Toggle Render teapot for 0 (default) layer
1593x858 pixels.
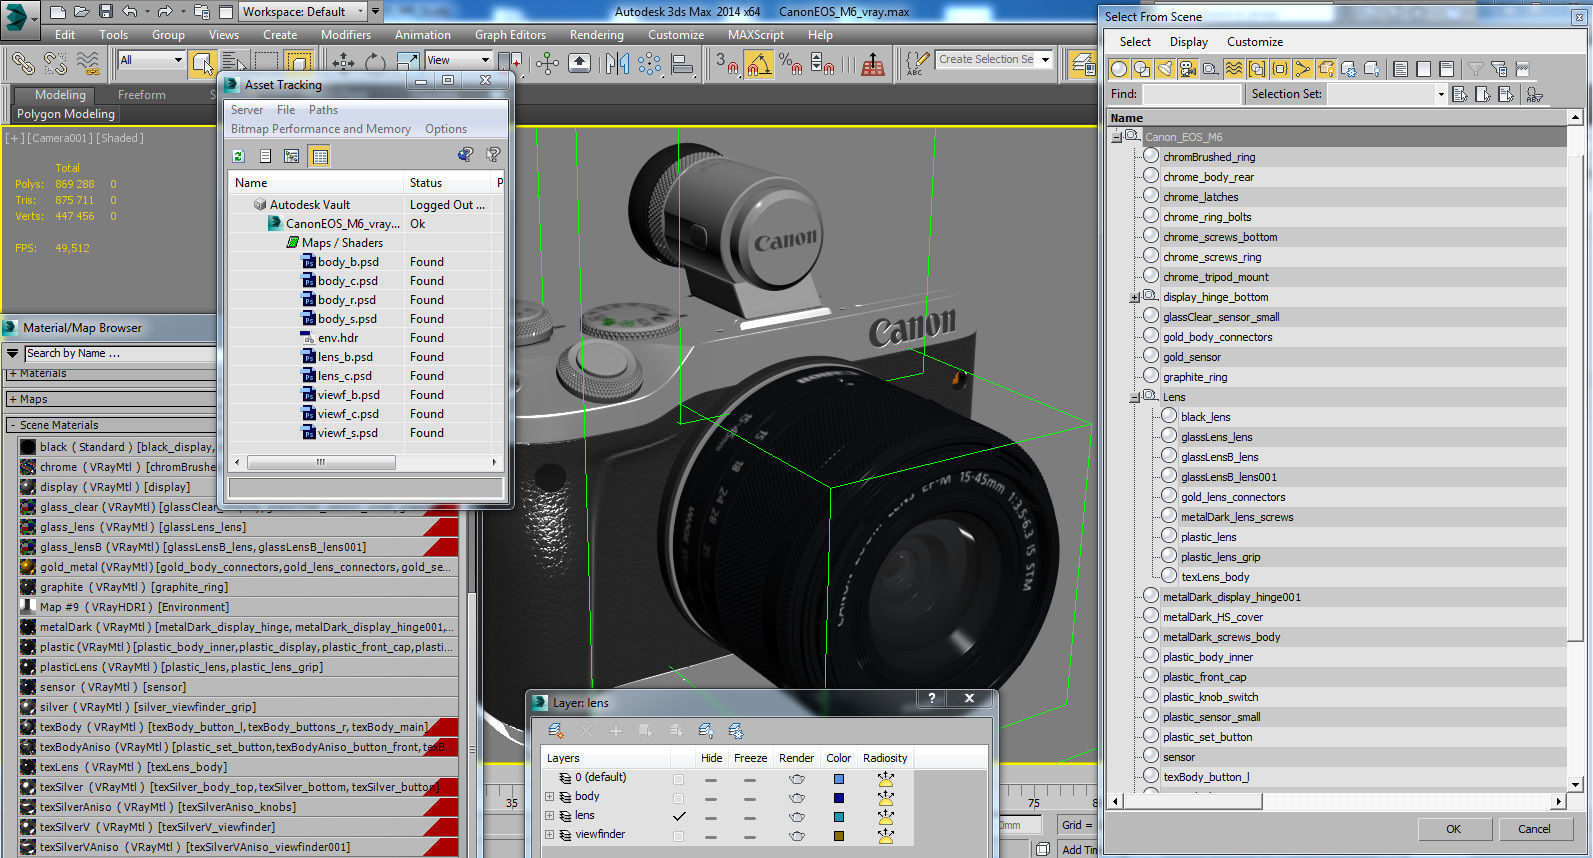point(797,778)
